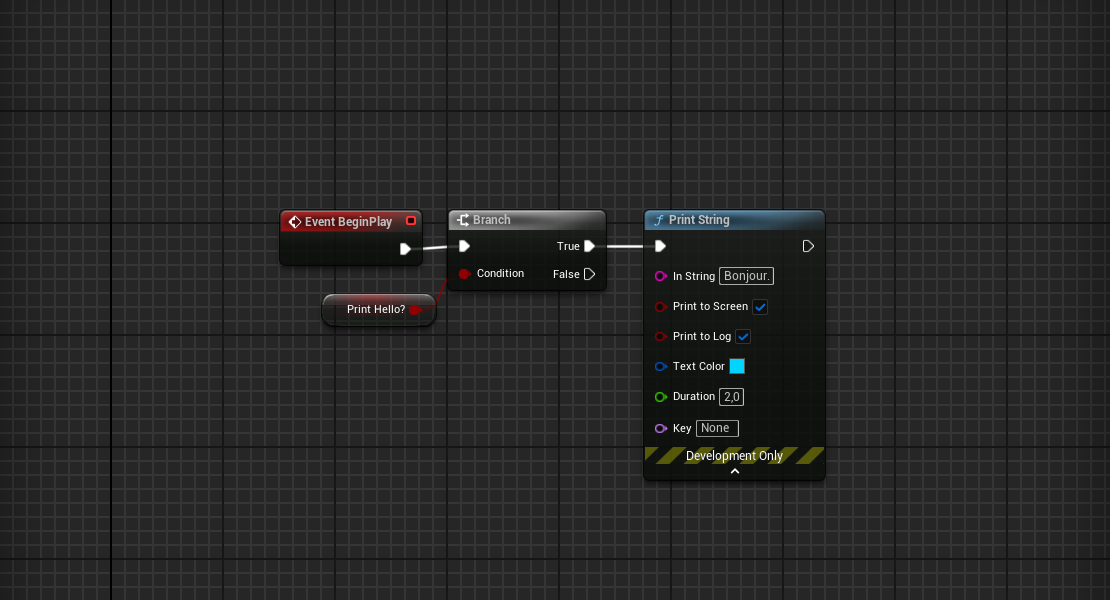Click the purple Key input pin
Screen dimensions: 1110x600
click(x=660, y=428)
